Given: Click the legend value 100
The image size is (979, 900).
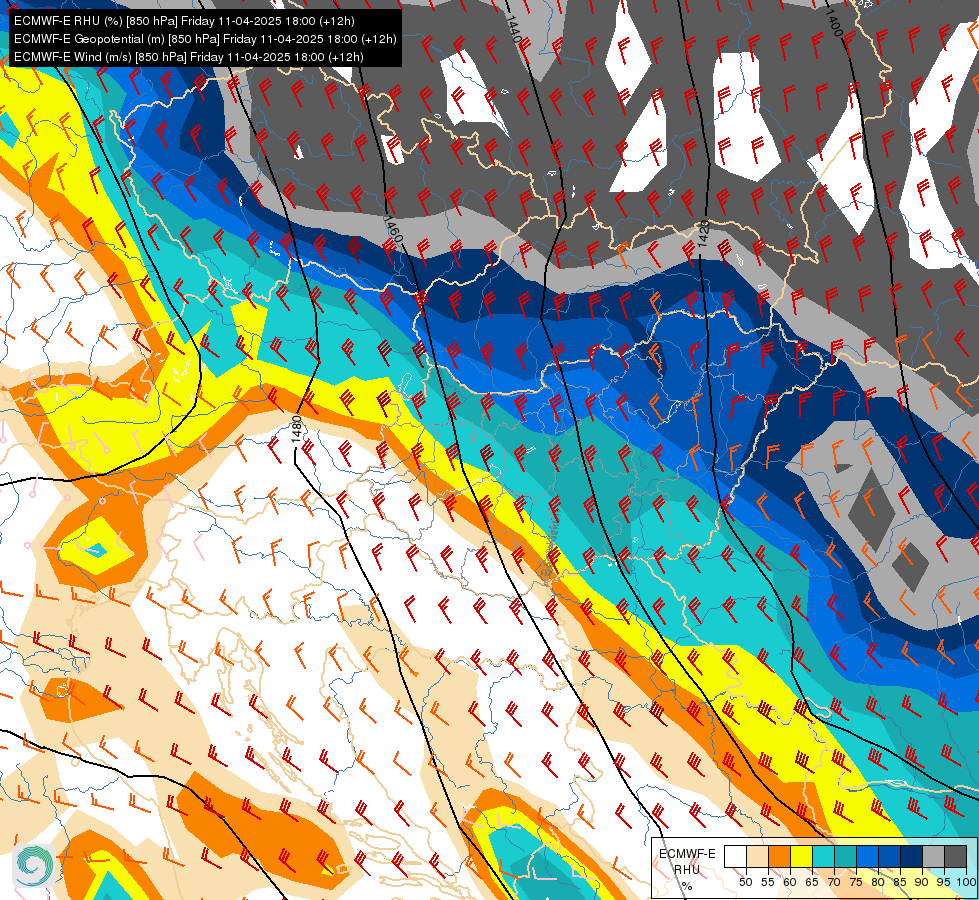Looking at the screenshot, I should coord(966,882).
